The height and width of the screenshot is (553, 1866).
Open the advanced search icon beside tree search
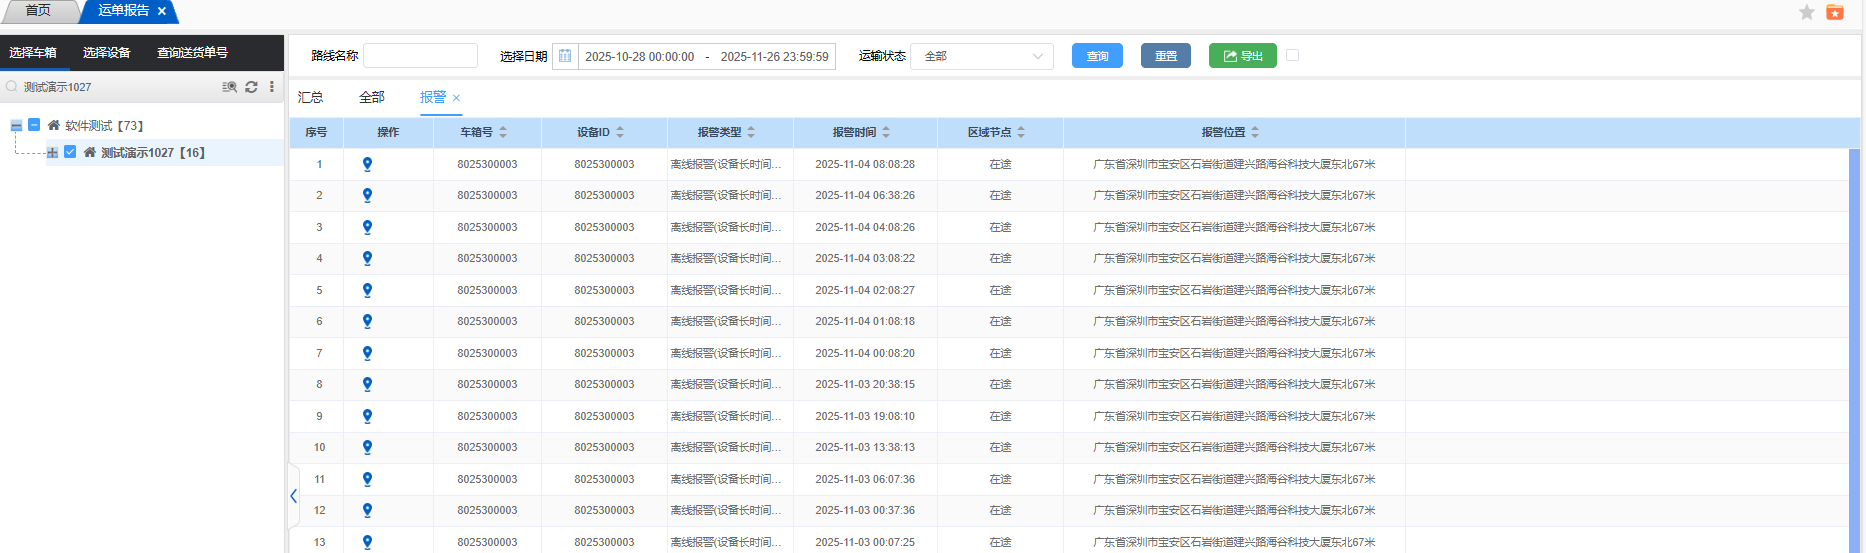229,87
